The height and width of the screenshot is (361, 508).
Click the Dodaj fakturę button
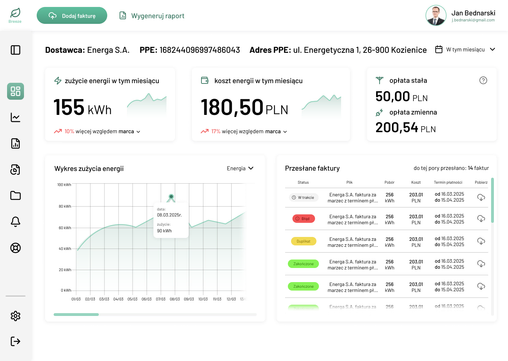click(72, 16)
